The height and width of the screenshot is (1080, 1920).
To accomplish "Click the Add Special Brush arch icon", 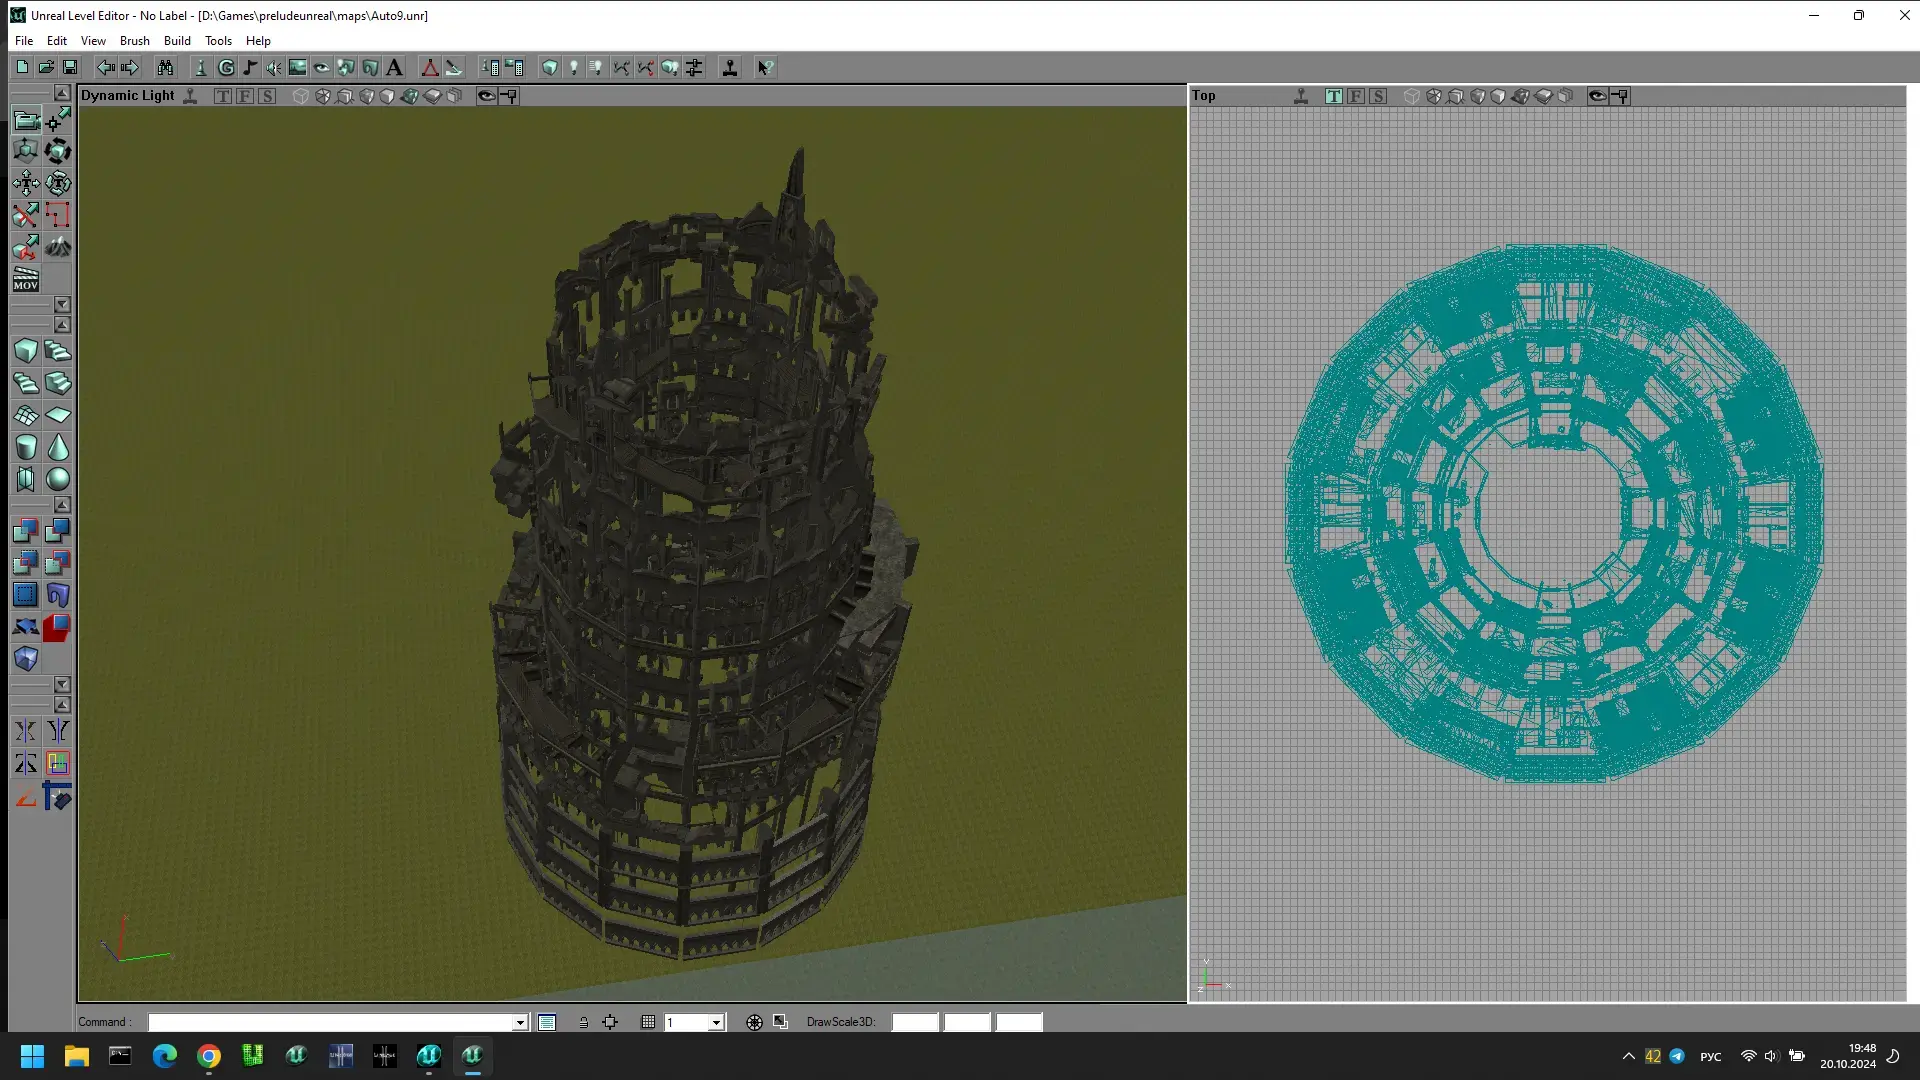I will (58, 595).
